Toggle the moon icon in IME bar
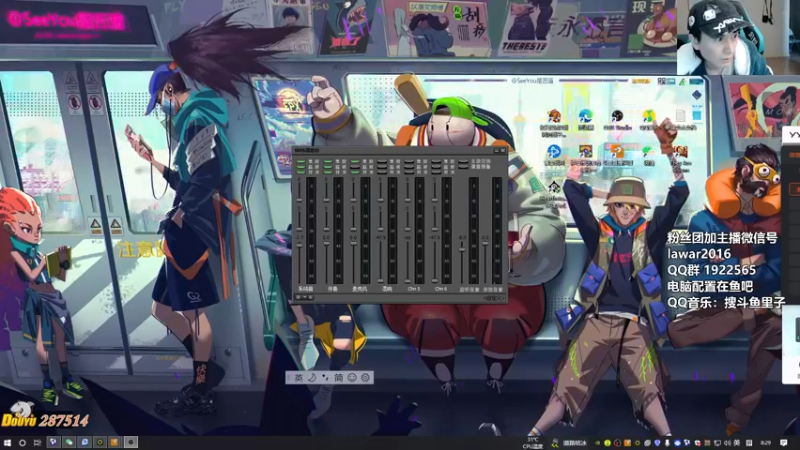This screenshot has height=450, width=800. pos(312,378)
